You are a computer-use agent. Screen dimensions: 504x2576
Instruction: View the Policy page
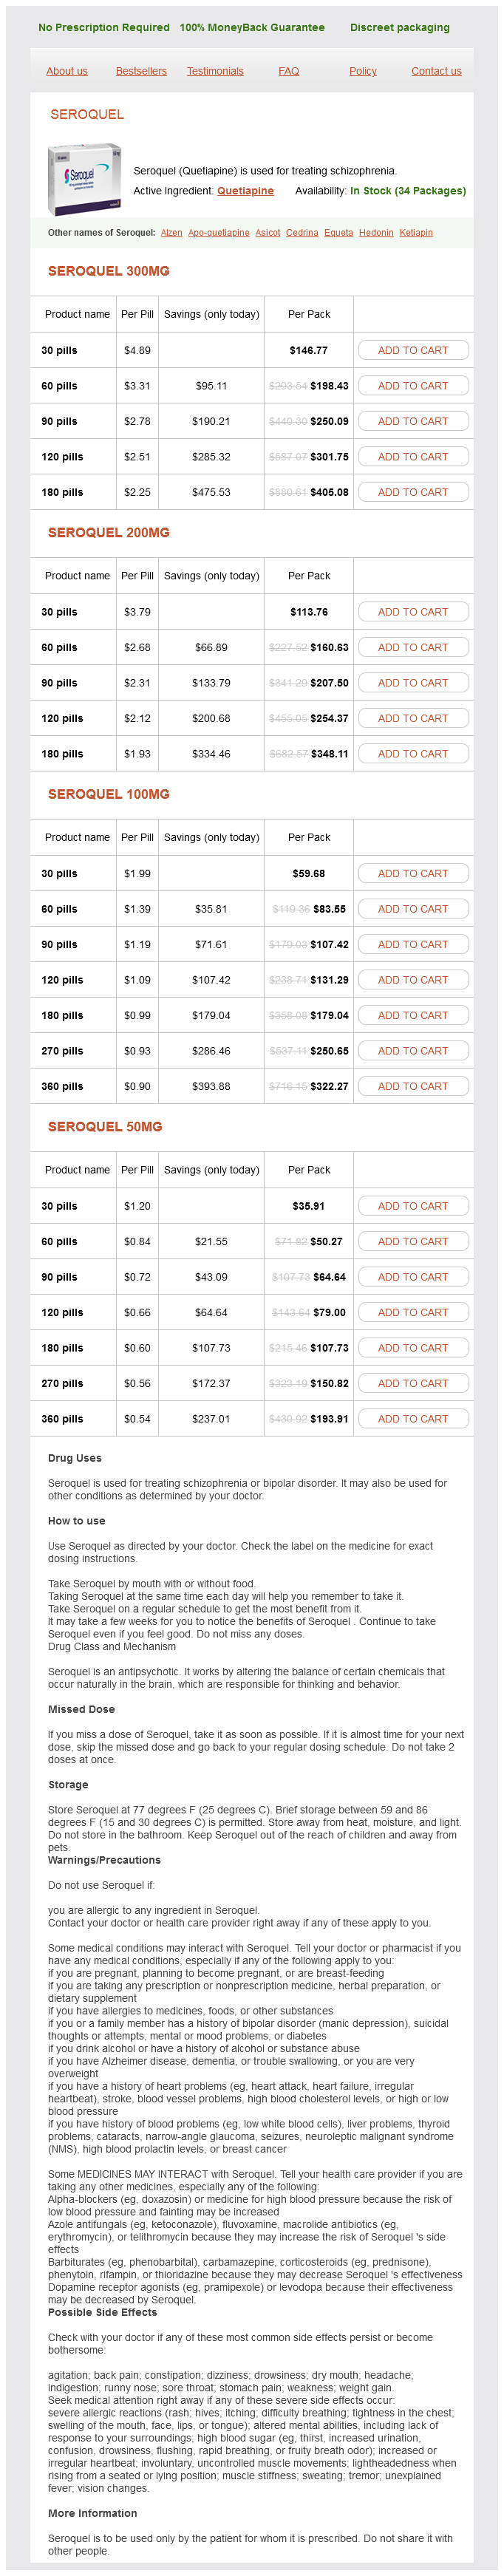pyautogui.click(x=363, y=71)
